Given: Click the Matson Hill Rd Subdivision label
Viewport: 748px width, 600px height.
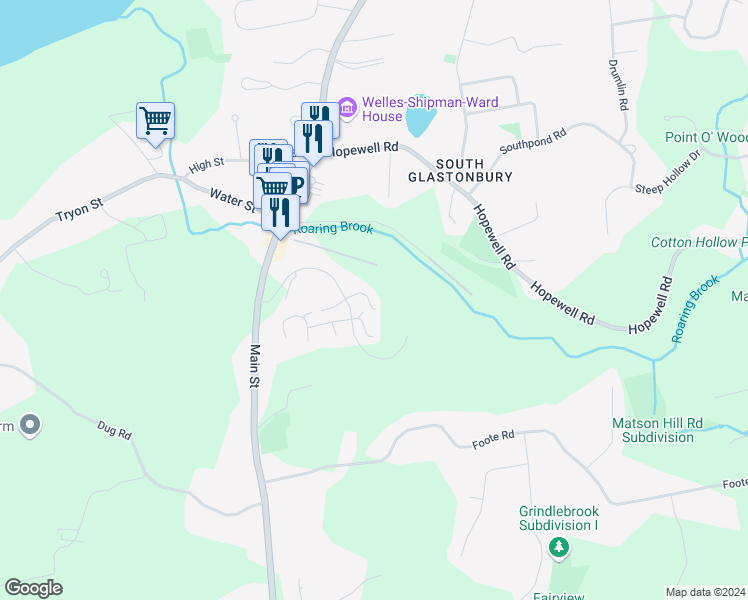Looking at the screenshot, I should 657,430.
